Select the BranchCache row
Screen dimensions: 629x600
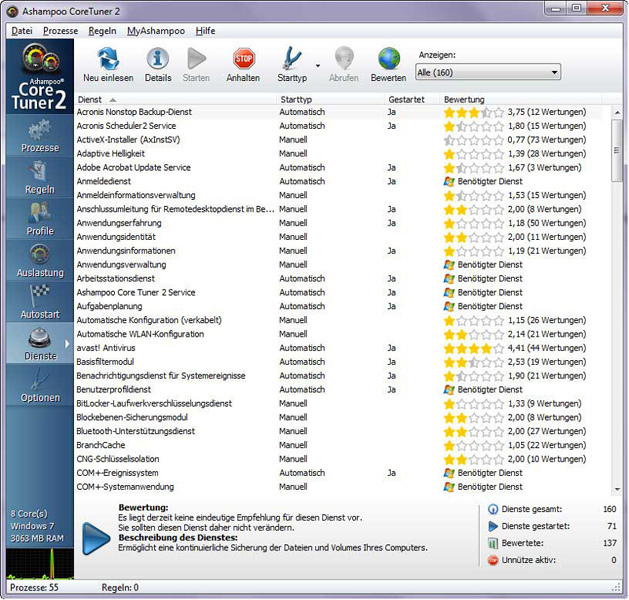338,445
